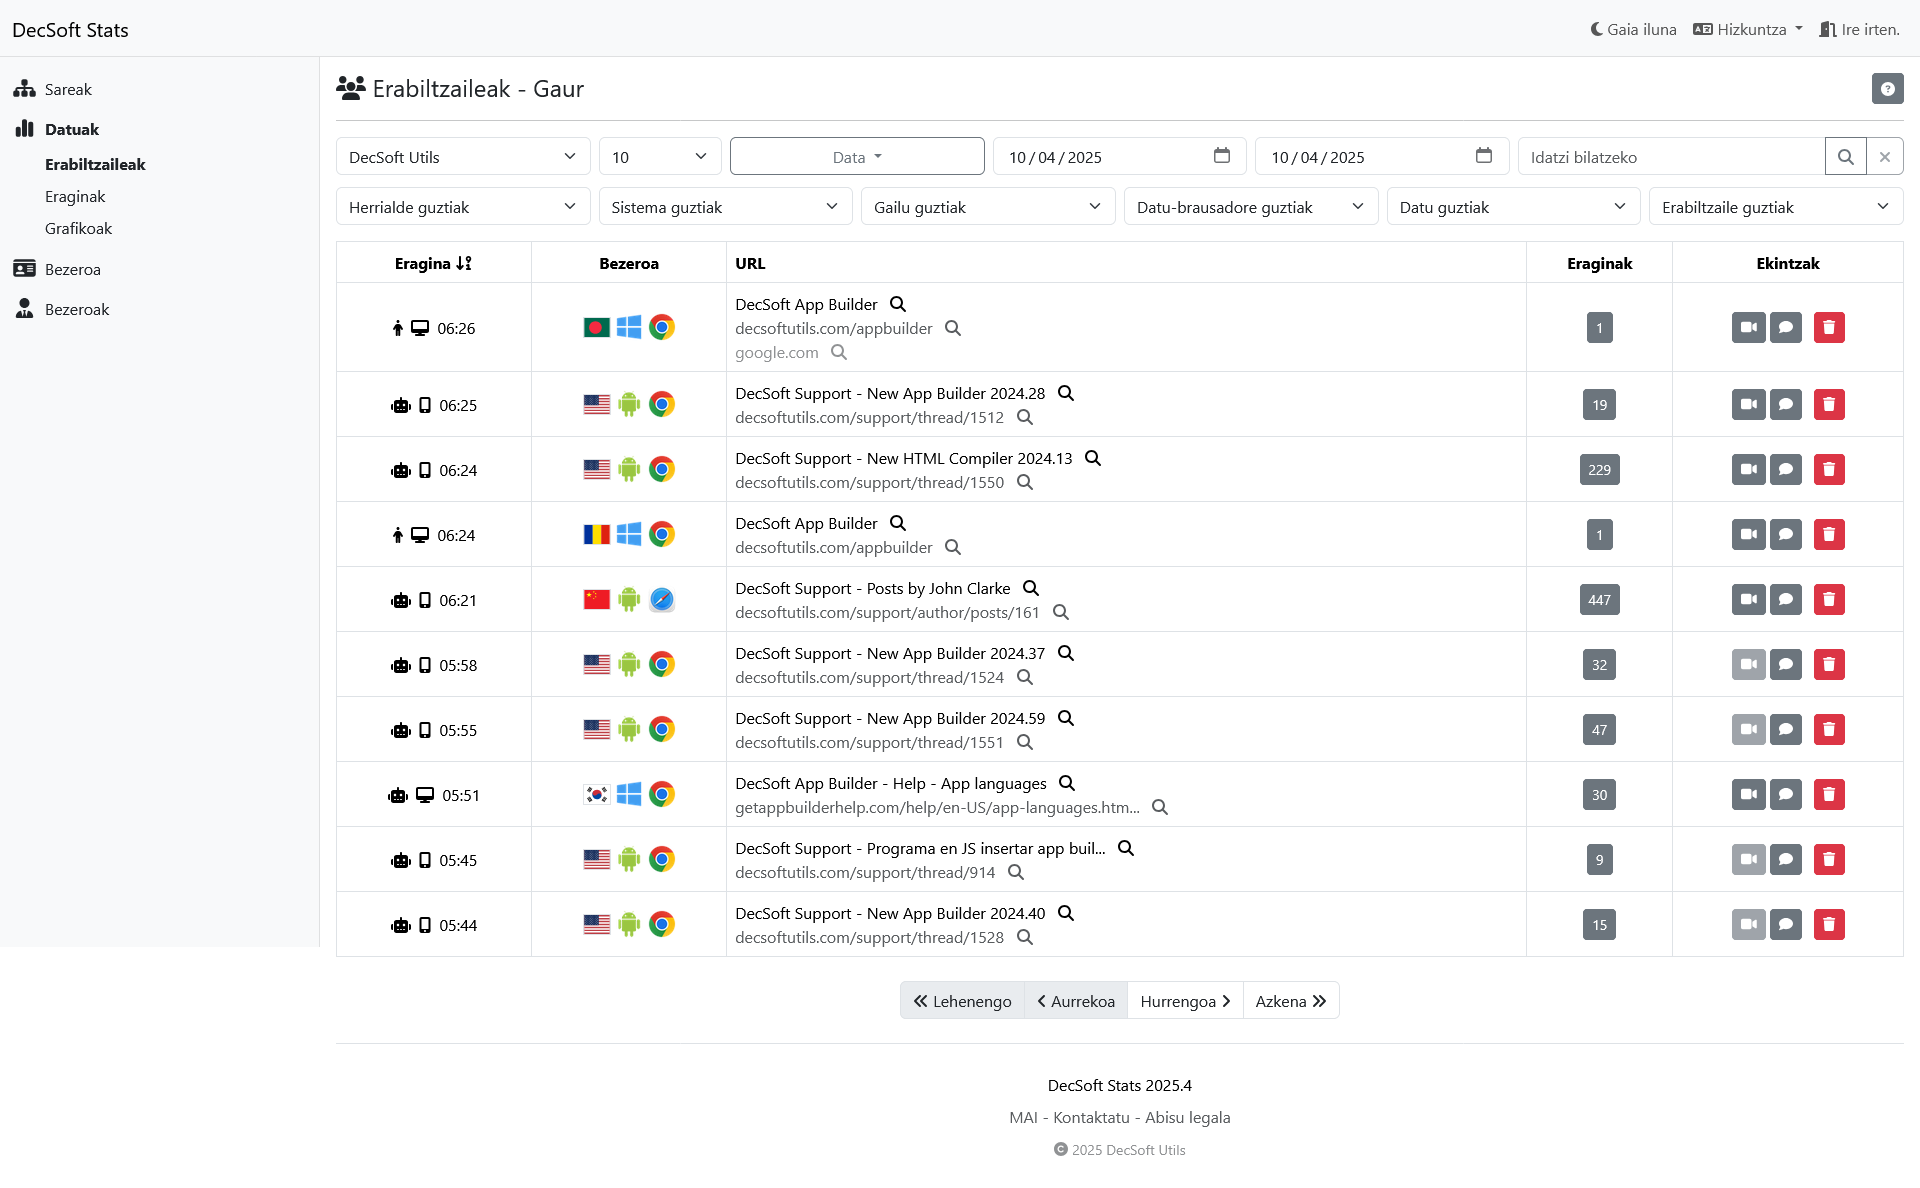This screenshot has height=1188, width=1920.
Task: Open the Herrialde guztiak country filter
Action: (x=462, y=207)
